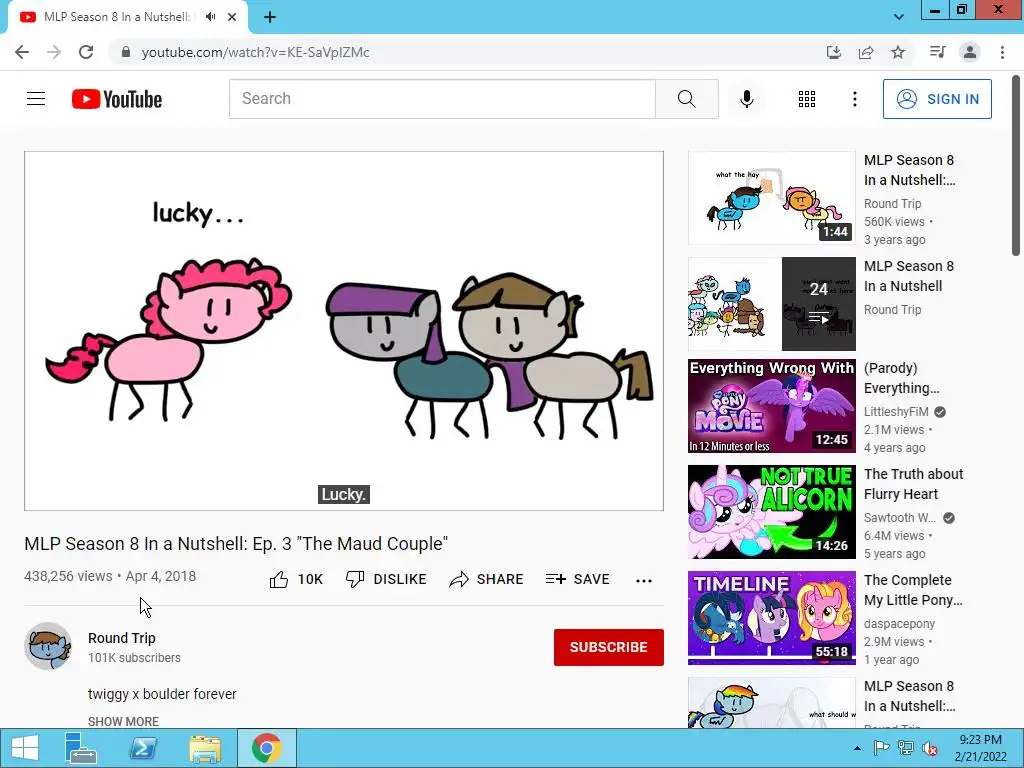Screen dimensions: 1024x768
Task: Click SAVE to playlist icon
Action: [578, 579]
